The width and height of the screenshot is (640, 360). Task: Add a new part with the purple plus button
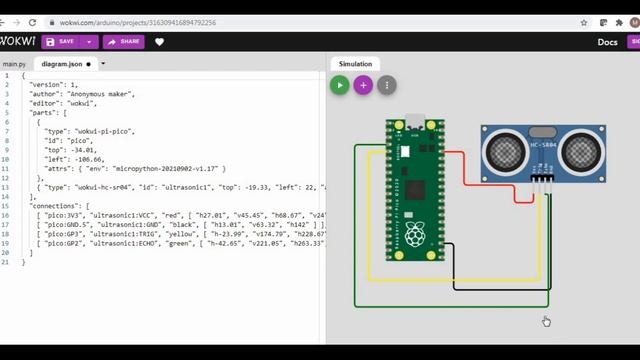tap(363, 85)
